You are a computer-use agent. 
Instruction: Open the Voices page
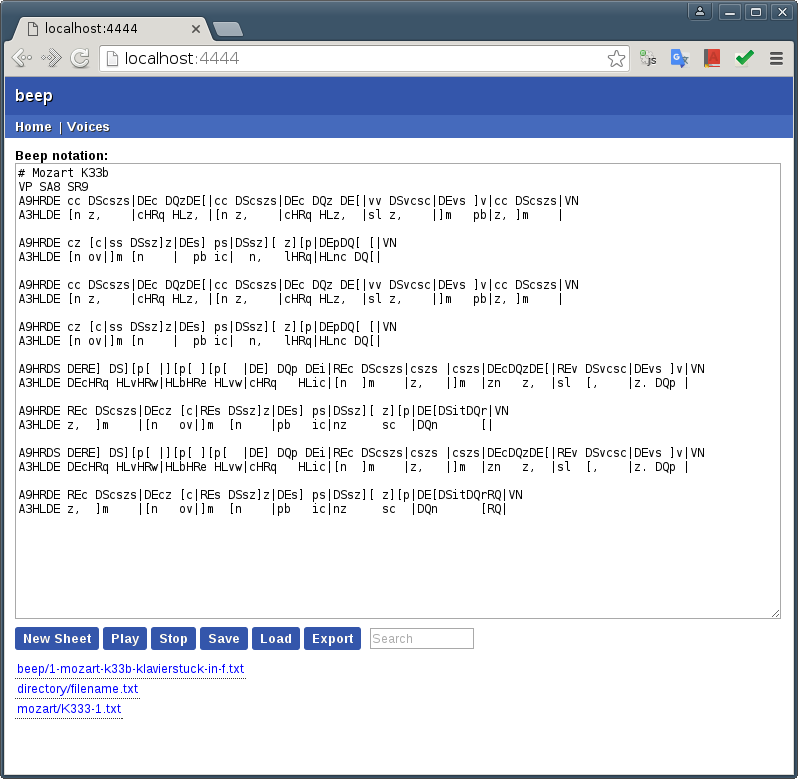coord(88,127)
